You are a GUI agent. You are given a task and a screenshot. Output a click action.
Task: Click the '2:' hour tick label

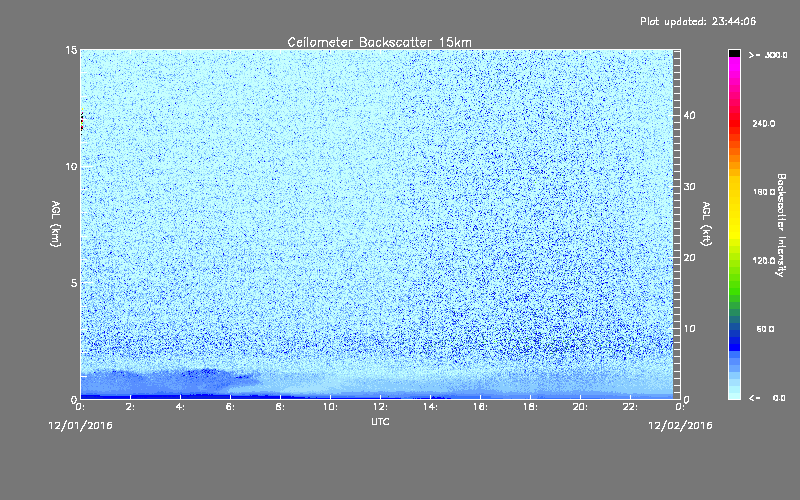[131, 407]
